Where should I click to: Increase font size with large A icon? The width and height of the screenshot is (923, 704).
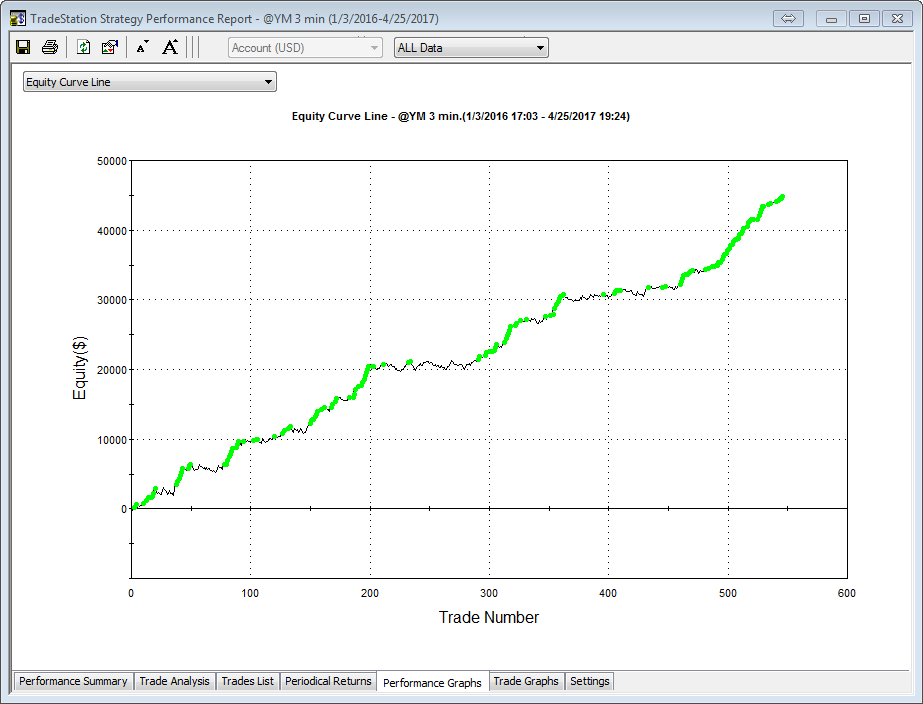click(170, 47)
